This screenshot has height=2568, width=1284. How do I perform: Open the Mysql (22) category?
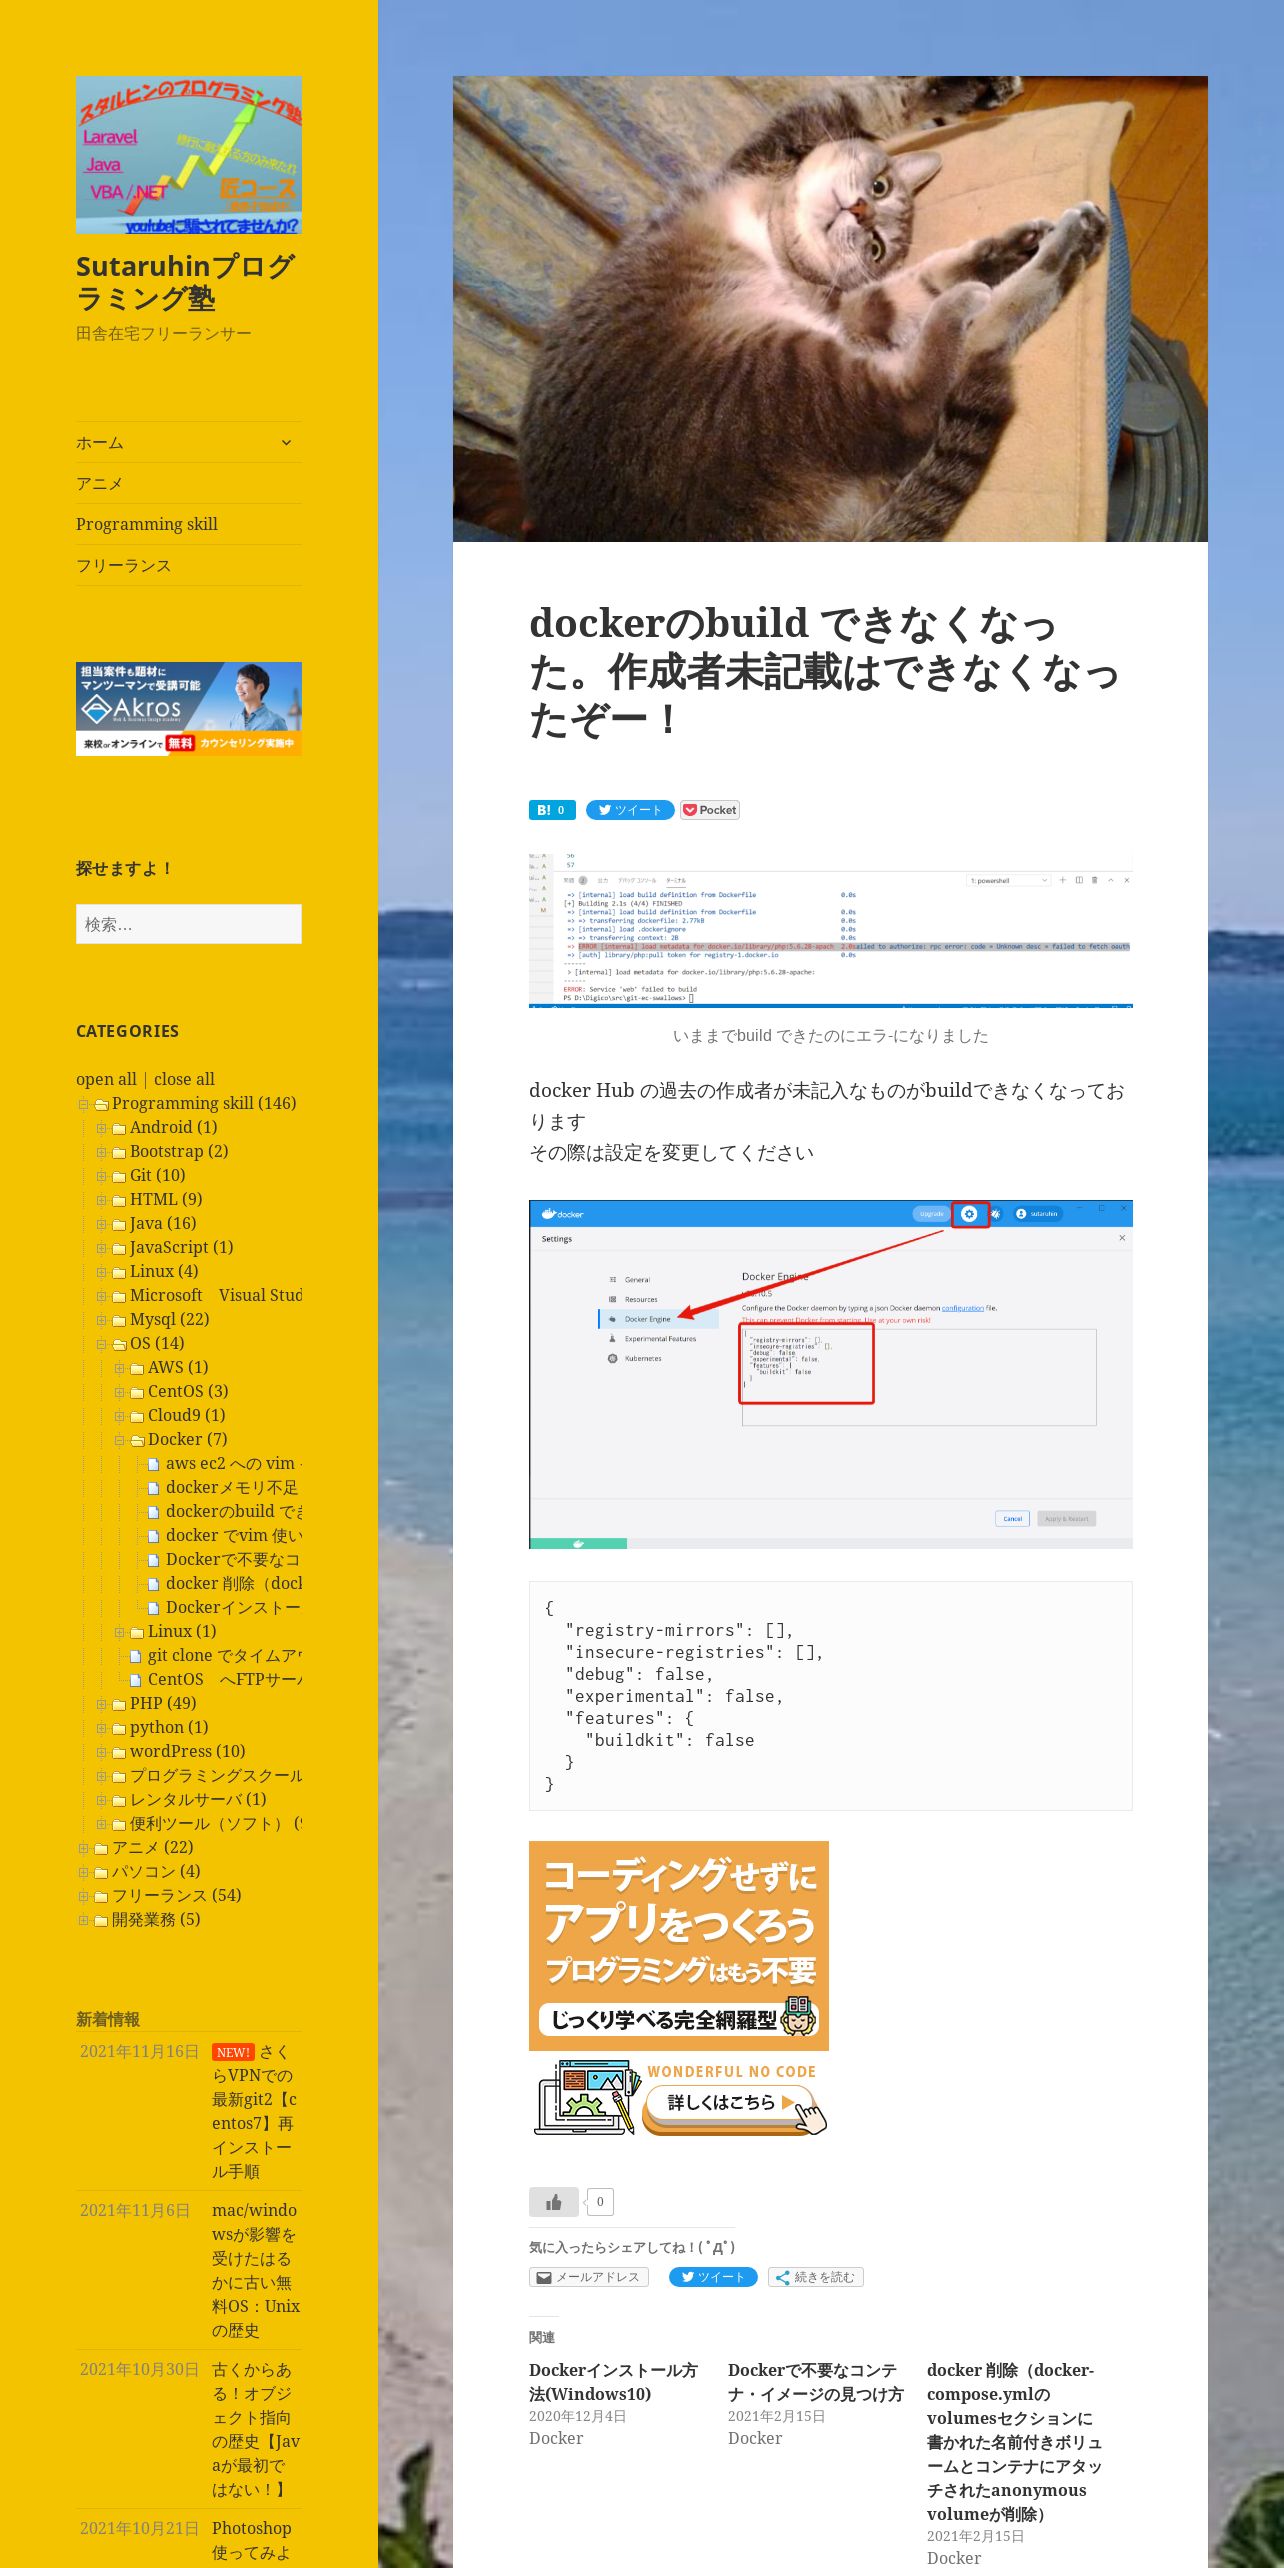pyautogui.click(x=169, y=1319)
